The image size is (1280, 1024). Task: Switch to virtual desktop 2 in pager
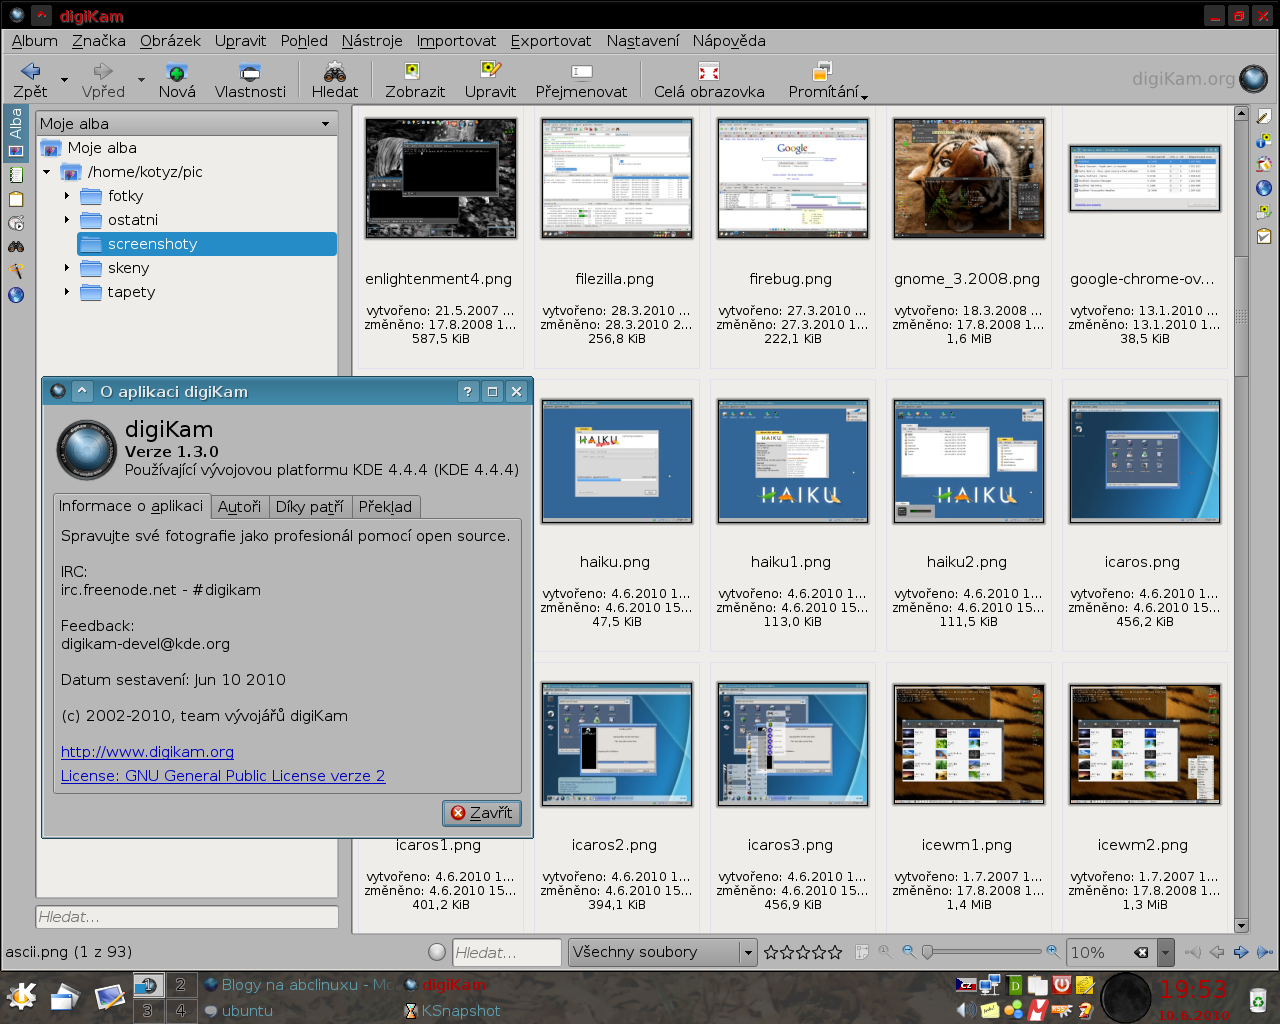click(180, 985)
